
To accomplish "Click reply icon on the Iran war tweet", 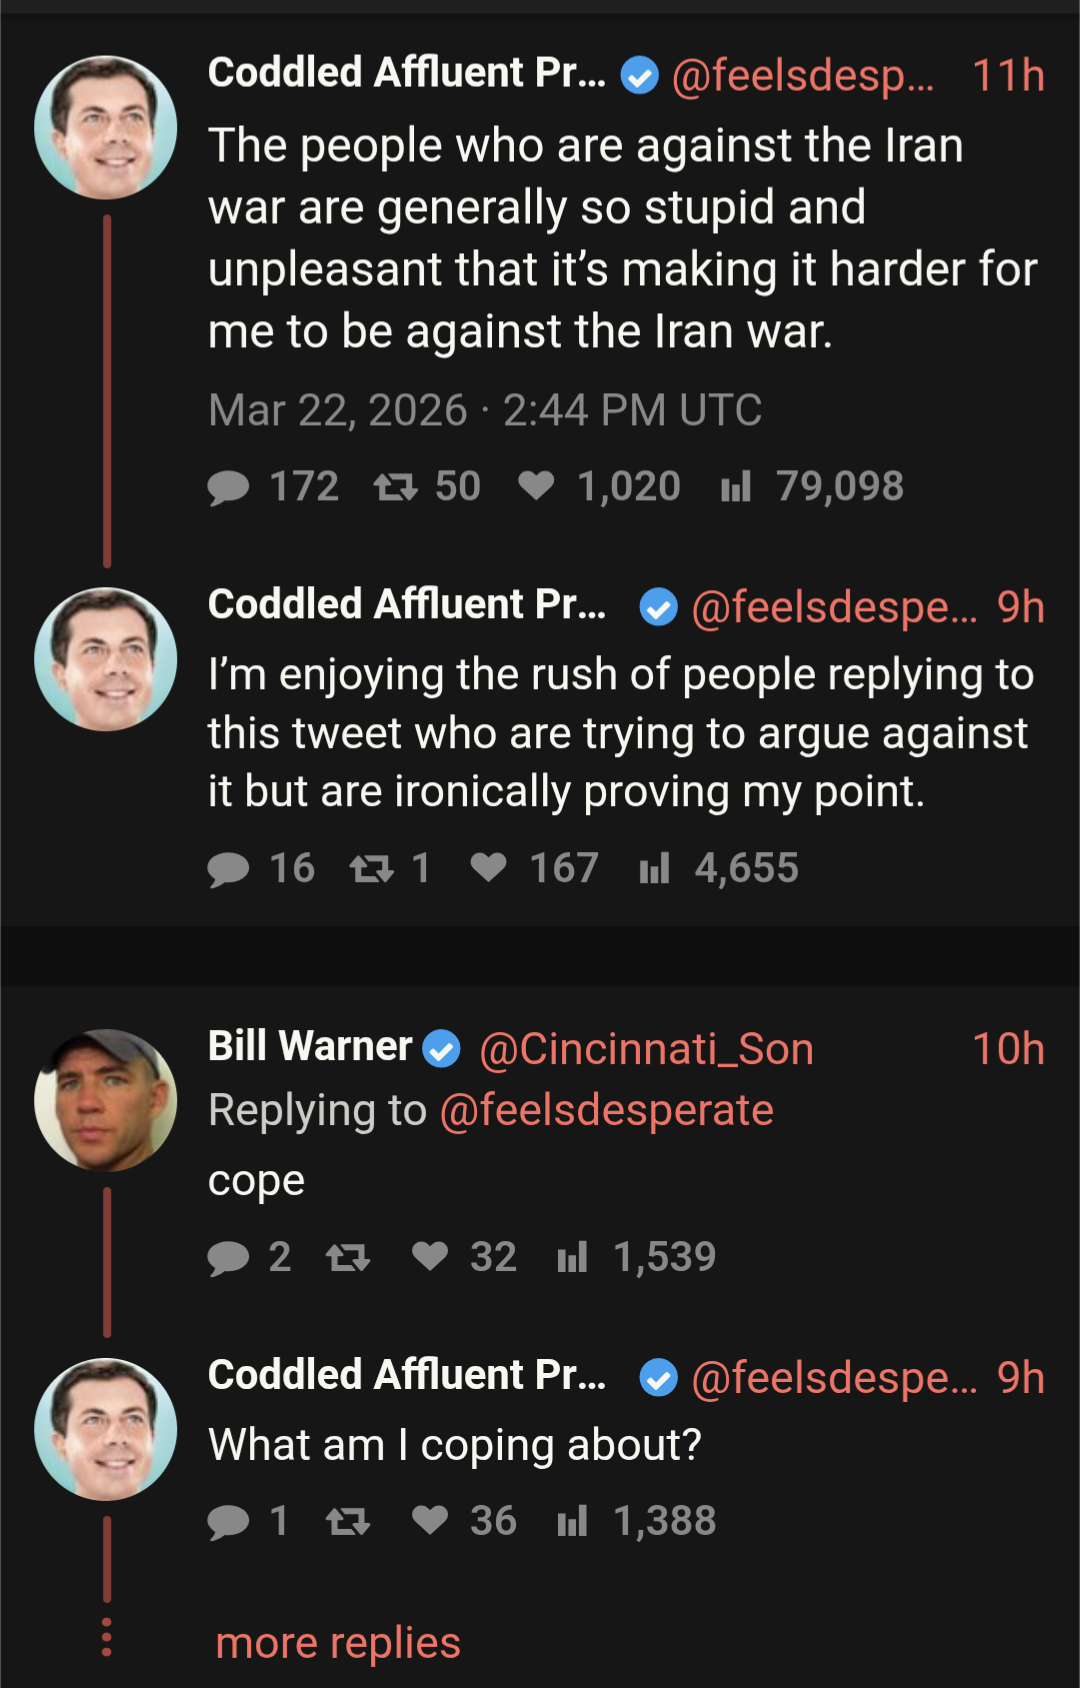I will click(229, 487).
